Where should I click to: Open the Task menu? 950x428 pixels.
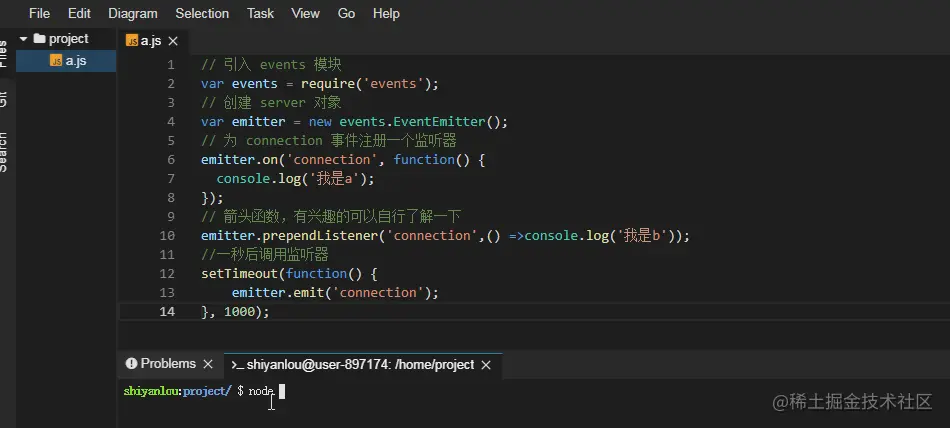pyautogui.click(x=260, y=13)
